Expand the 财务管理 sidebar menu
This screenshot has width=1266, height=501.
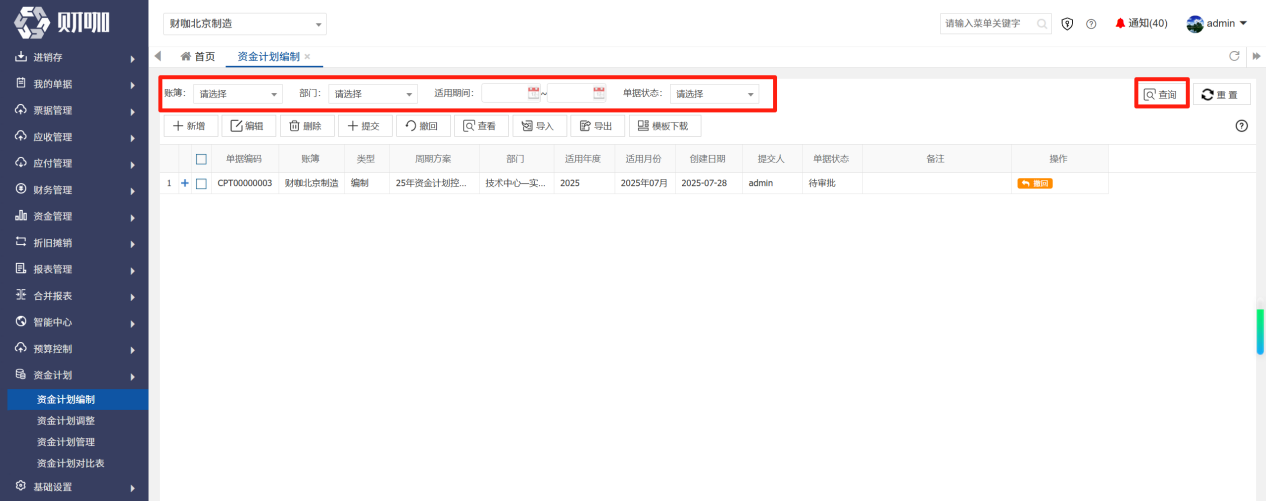[x=74, y=189]
